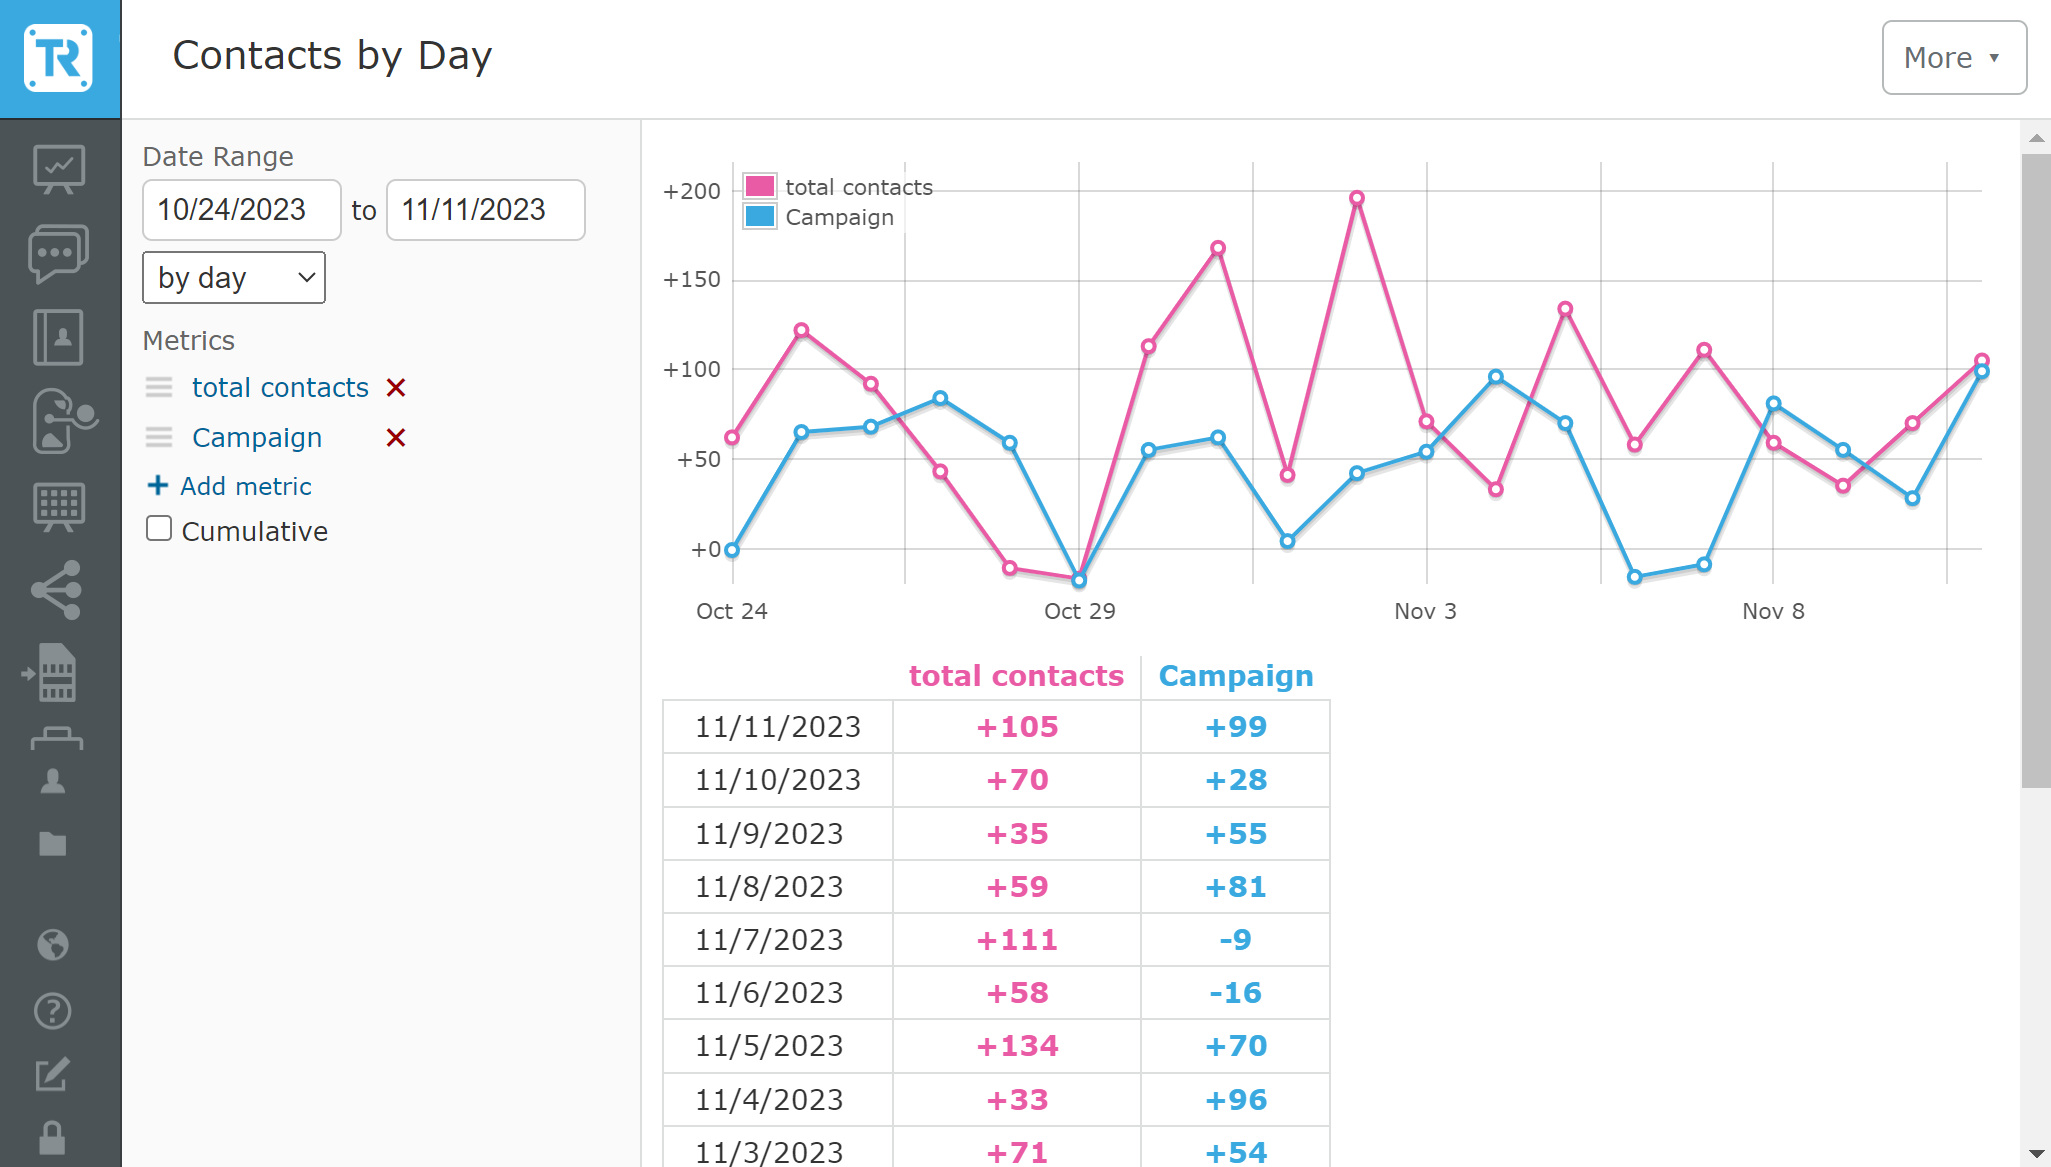This screenshot has width=2051, height=1167.
Task: Open the compose/edit icon
Action: click(x=52, y=1075)
